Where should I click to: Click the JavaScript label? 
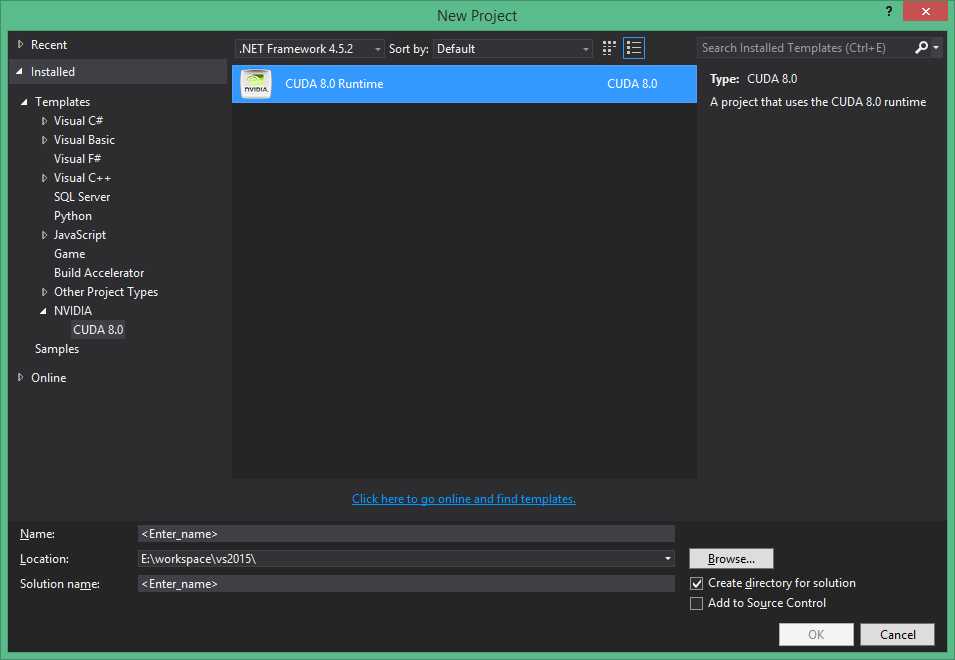pyautogui.click(x=80, y=235)
